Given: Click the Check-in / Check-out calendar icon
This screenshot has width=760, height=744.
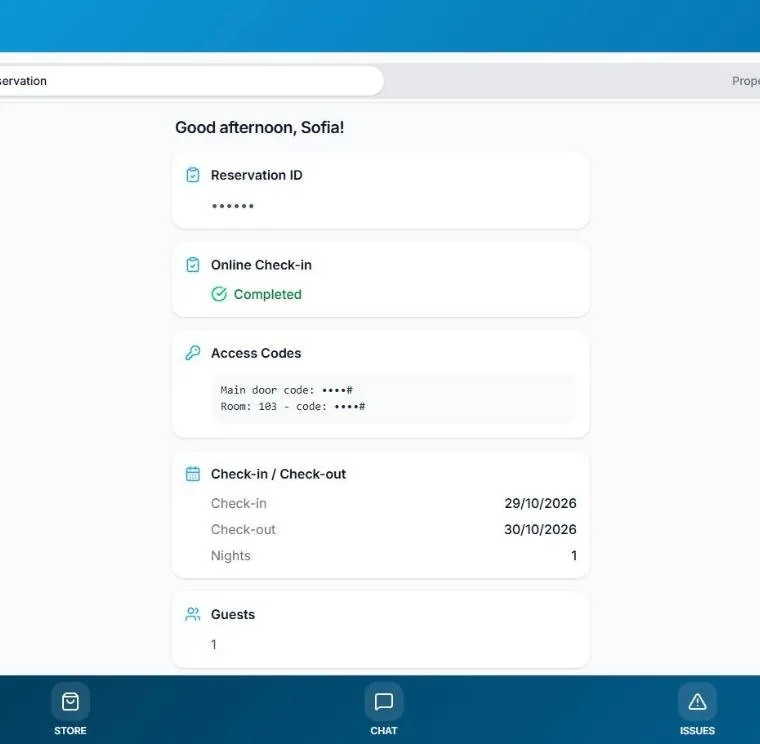Looking at the screenshot, I should [193, 474].
